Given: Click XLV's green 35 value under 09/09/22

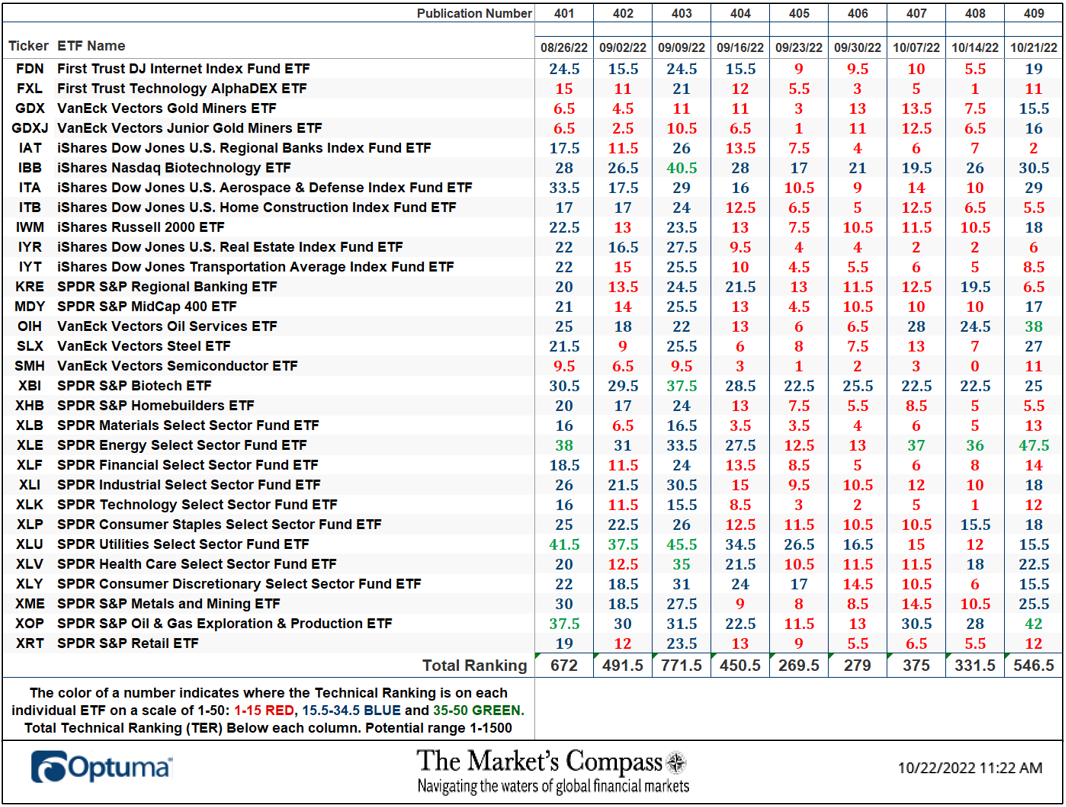Looking at the screenshot, I should (x=681, y=564).
